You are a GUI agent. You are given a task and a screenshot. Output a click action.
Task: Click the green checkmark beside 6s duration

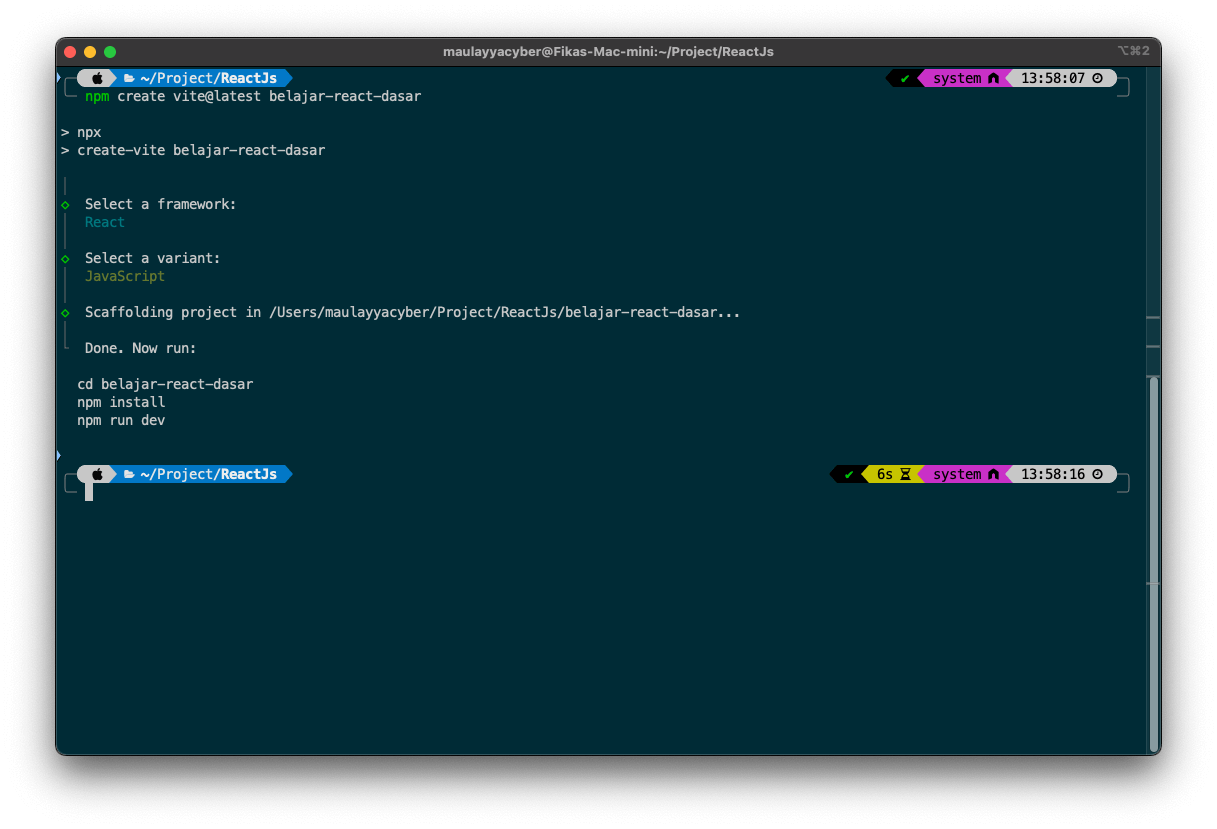[849, 474]
